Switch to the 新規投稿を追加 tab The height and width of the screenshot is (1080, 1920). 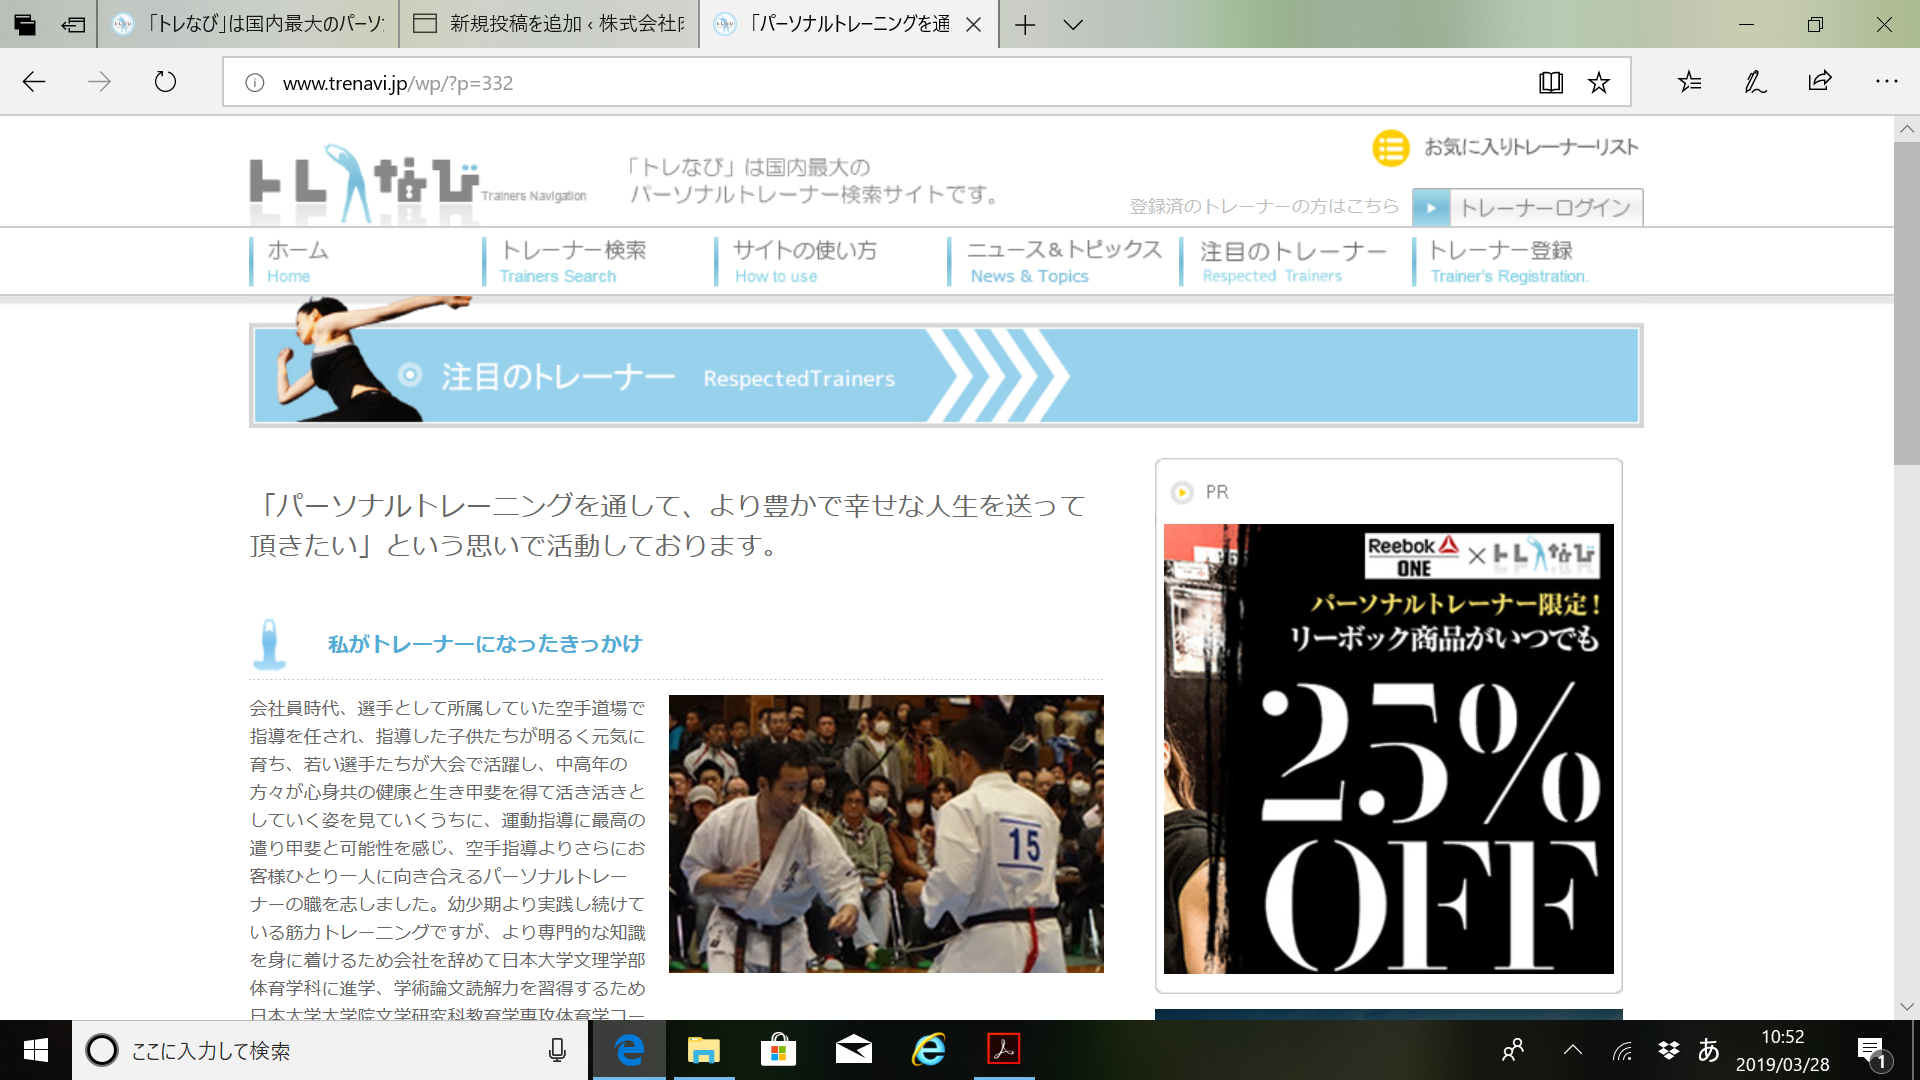click(x=549, y=24)
